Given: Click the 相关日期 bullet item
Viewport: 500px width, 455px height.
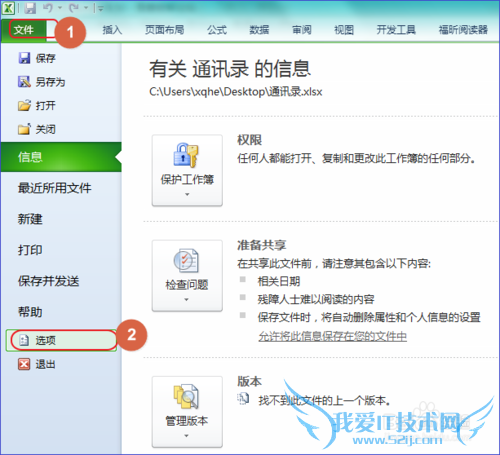Looking at the screenshot, I should tap(279, 281).
